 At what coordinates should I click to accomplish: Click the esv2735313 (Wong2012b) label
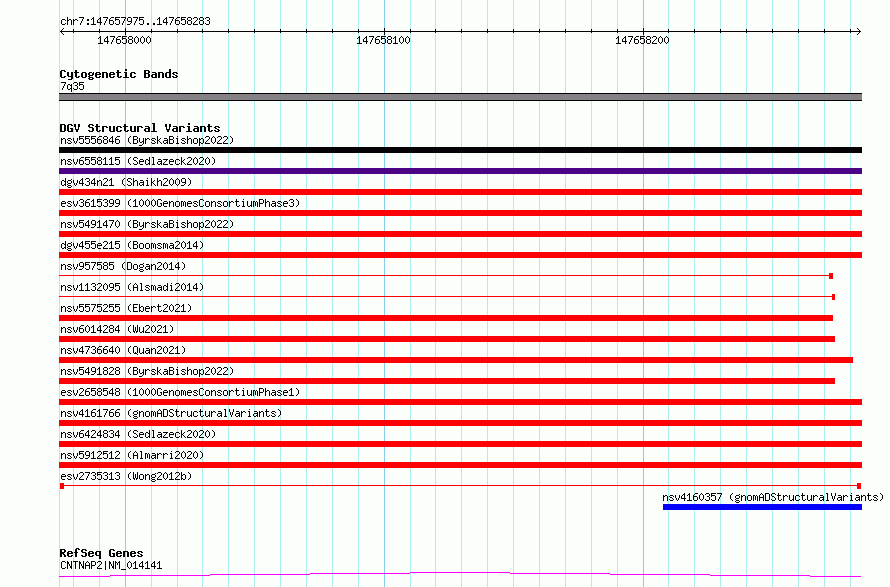(x=126, y=476)
